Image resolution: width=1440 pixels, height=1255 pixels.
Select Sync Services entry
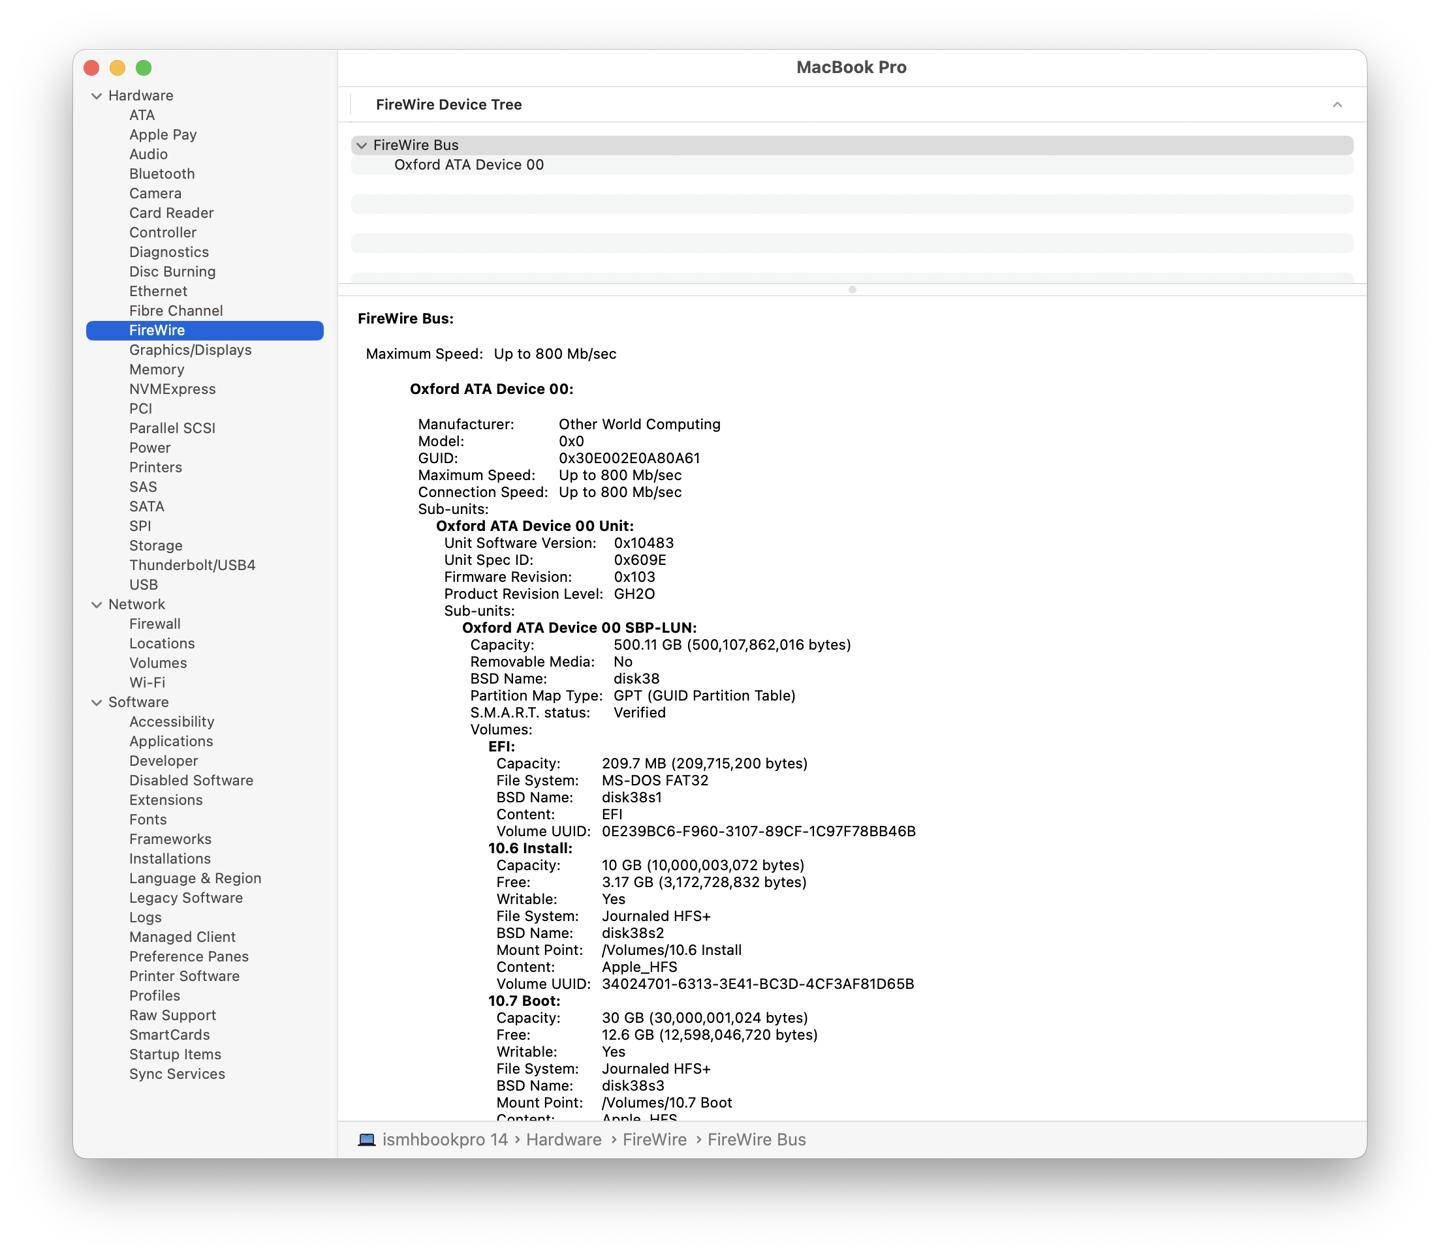177,1074
